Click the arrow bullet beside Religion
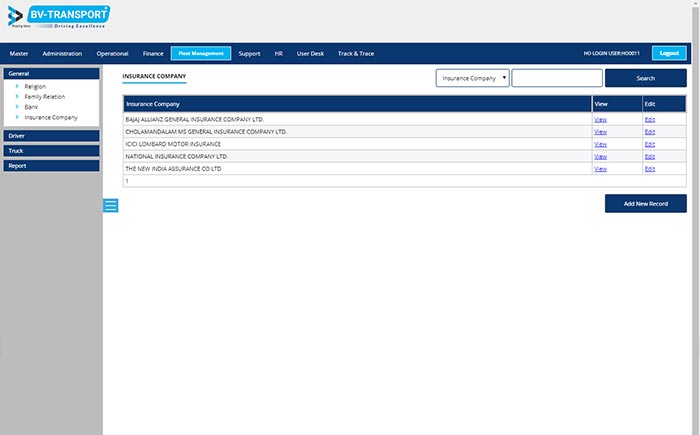This screenshot has height=435, width=700. 17,86
